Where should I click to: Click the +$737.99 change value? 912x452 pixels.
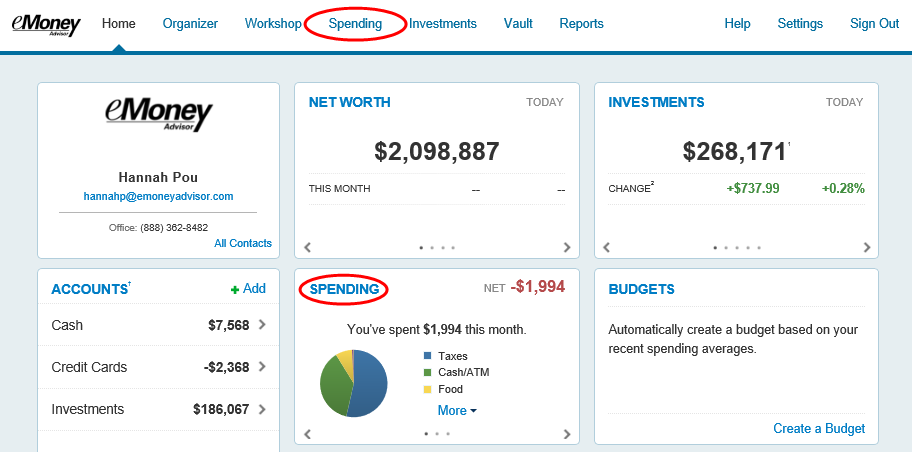pos(753,188)
